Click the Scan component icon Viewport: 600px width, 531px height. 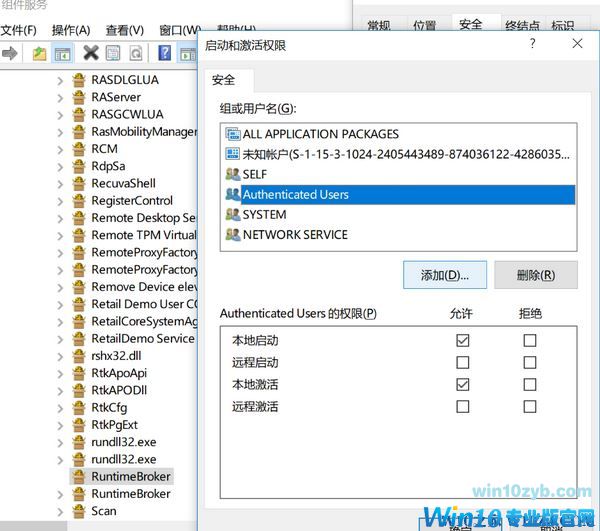[x=79, y=511]
